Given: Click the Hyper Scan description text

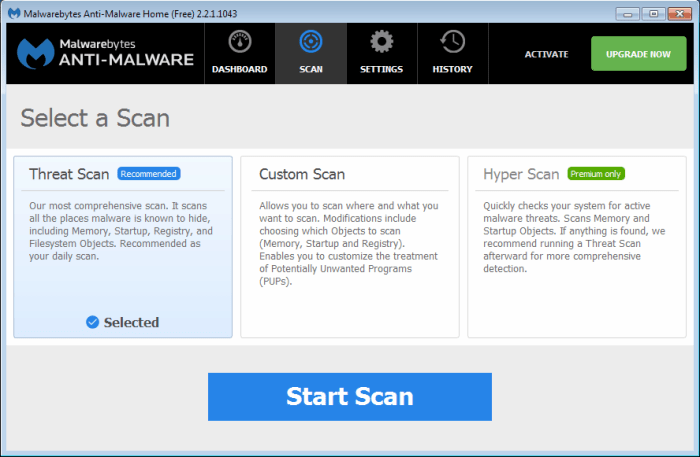Looking at the screenshot, I should pos(574,237).
